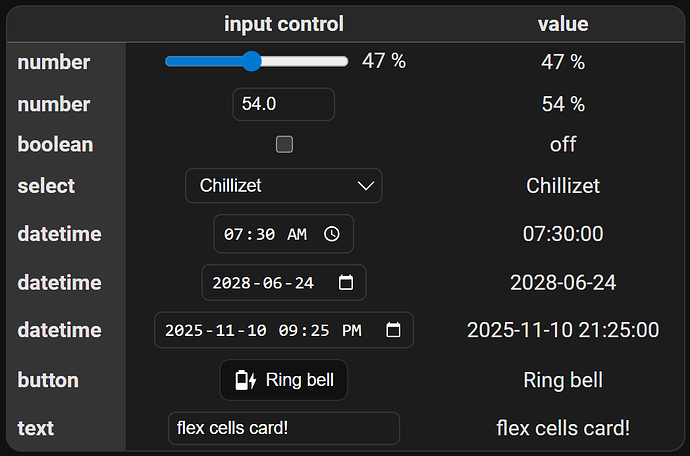Click the number slider thumb
690x456 pixels.
(x=251, y=62)
